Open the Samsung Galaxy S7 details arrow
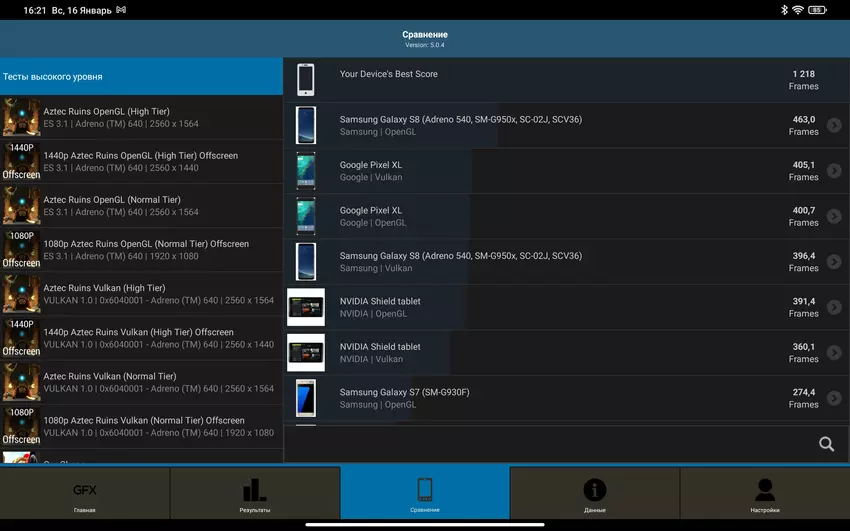The image size is (850, 531). coord(834,398)
